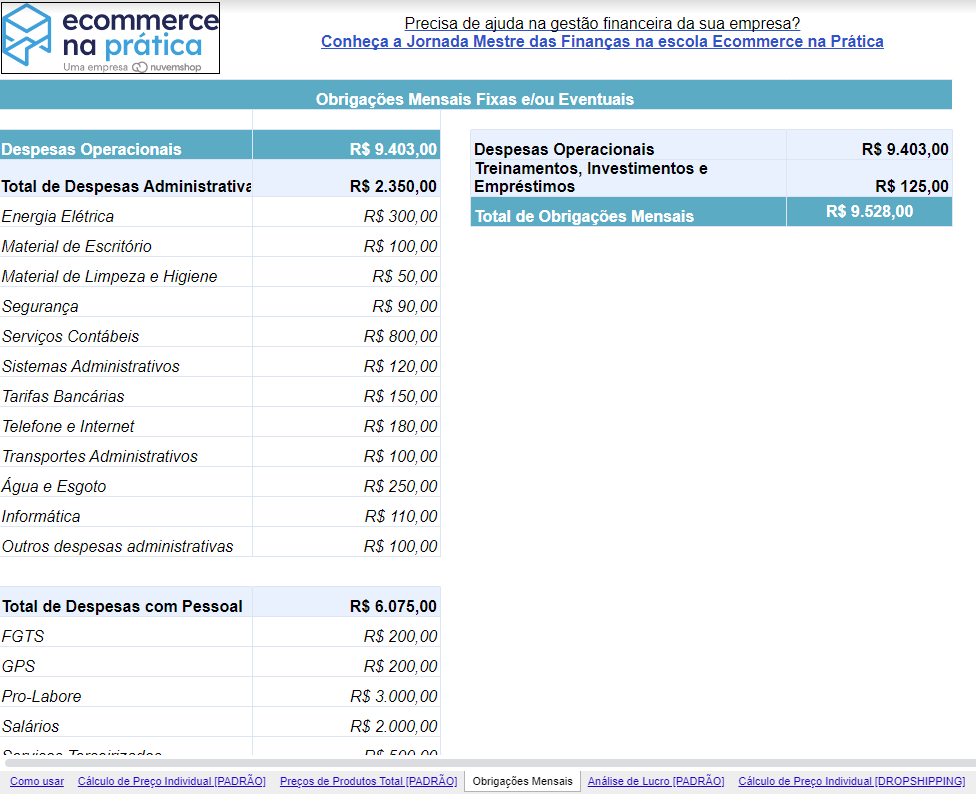976x794 pixels.
Task: Click the FGTS value R$ 200,00
Action: (x=346, y=632)
